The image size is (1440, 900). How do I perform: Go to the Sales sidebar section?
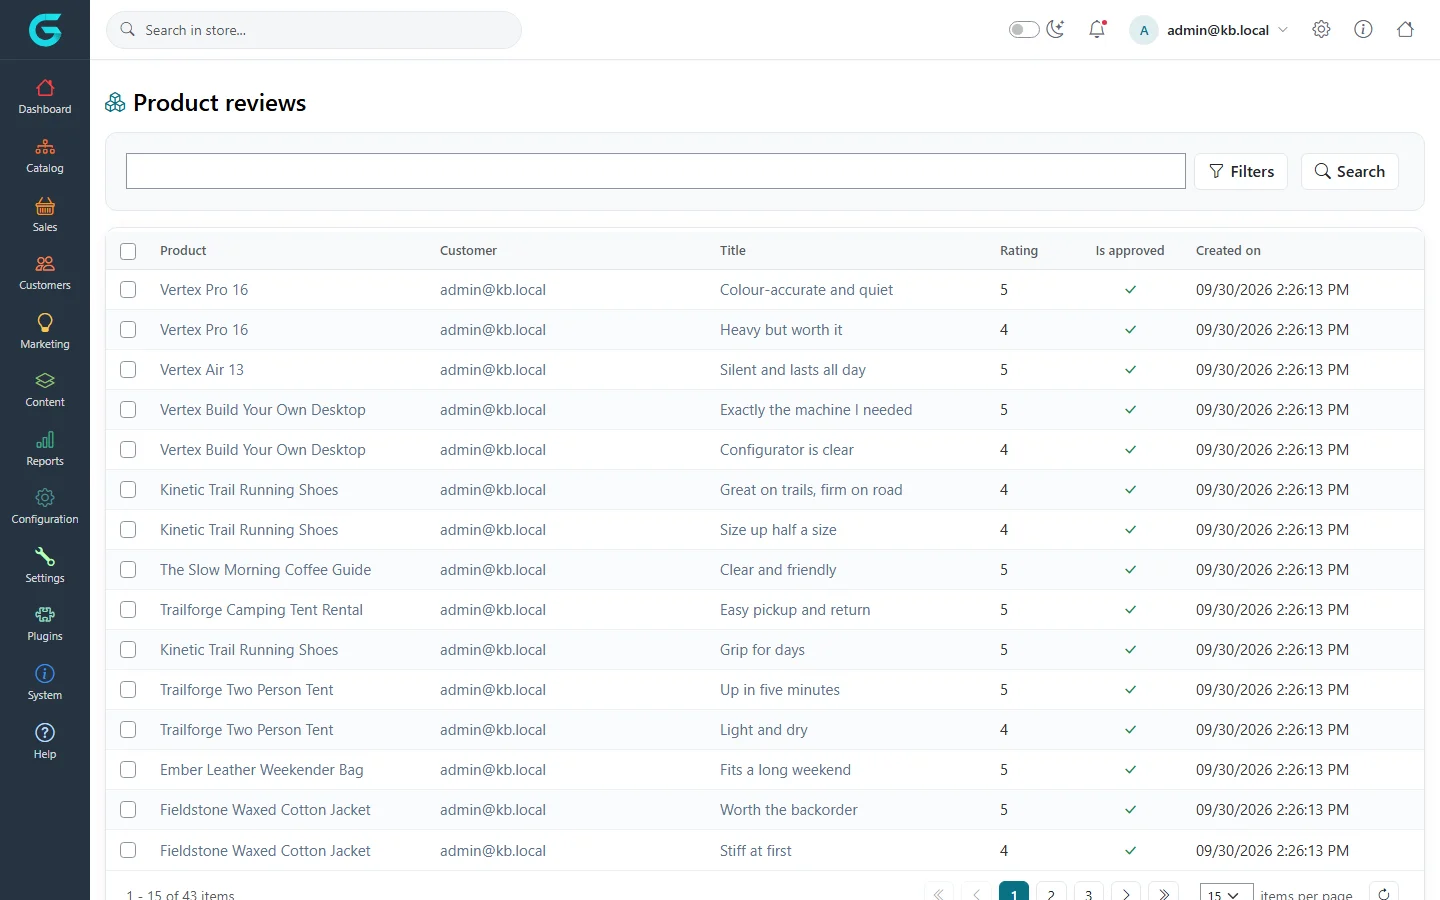(45, 215)
